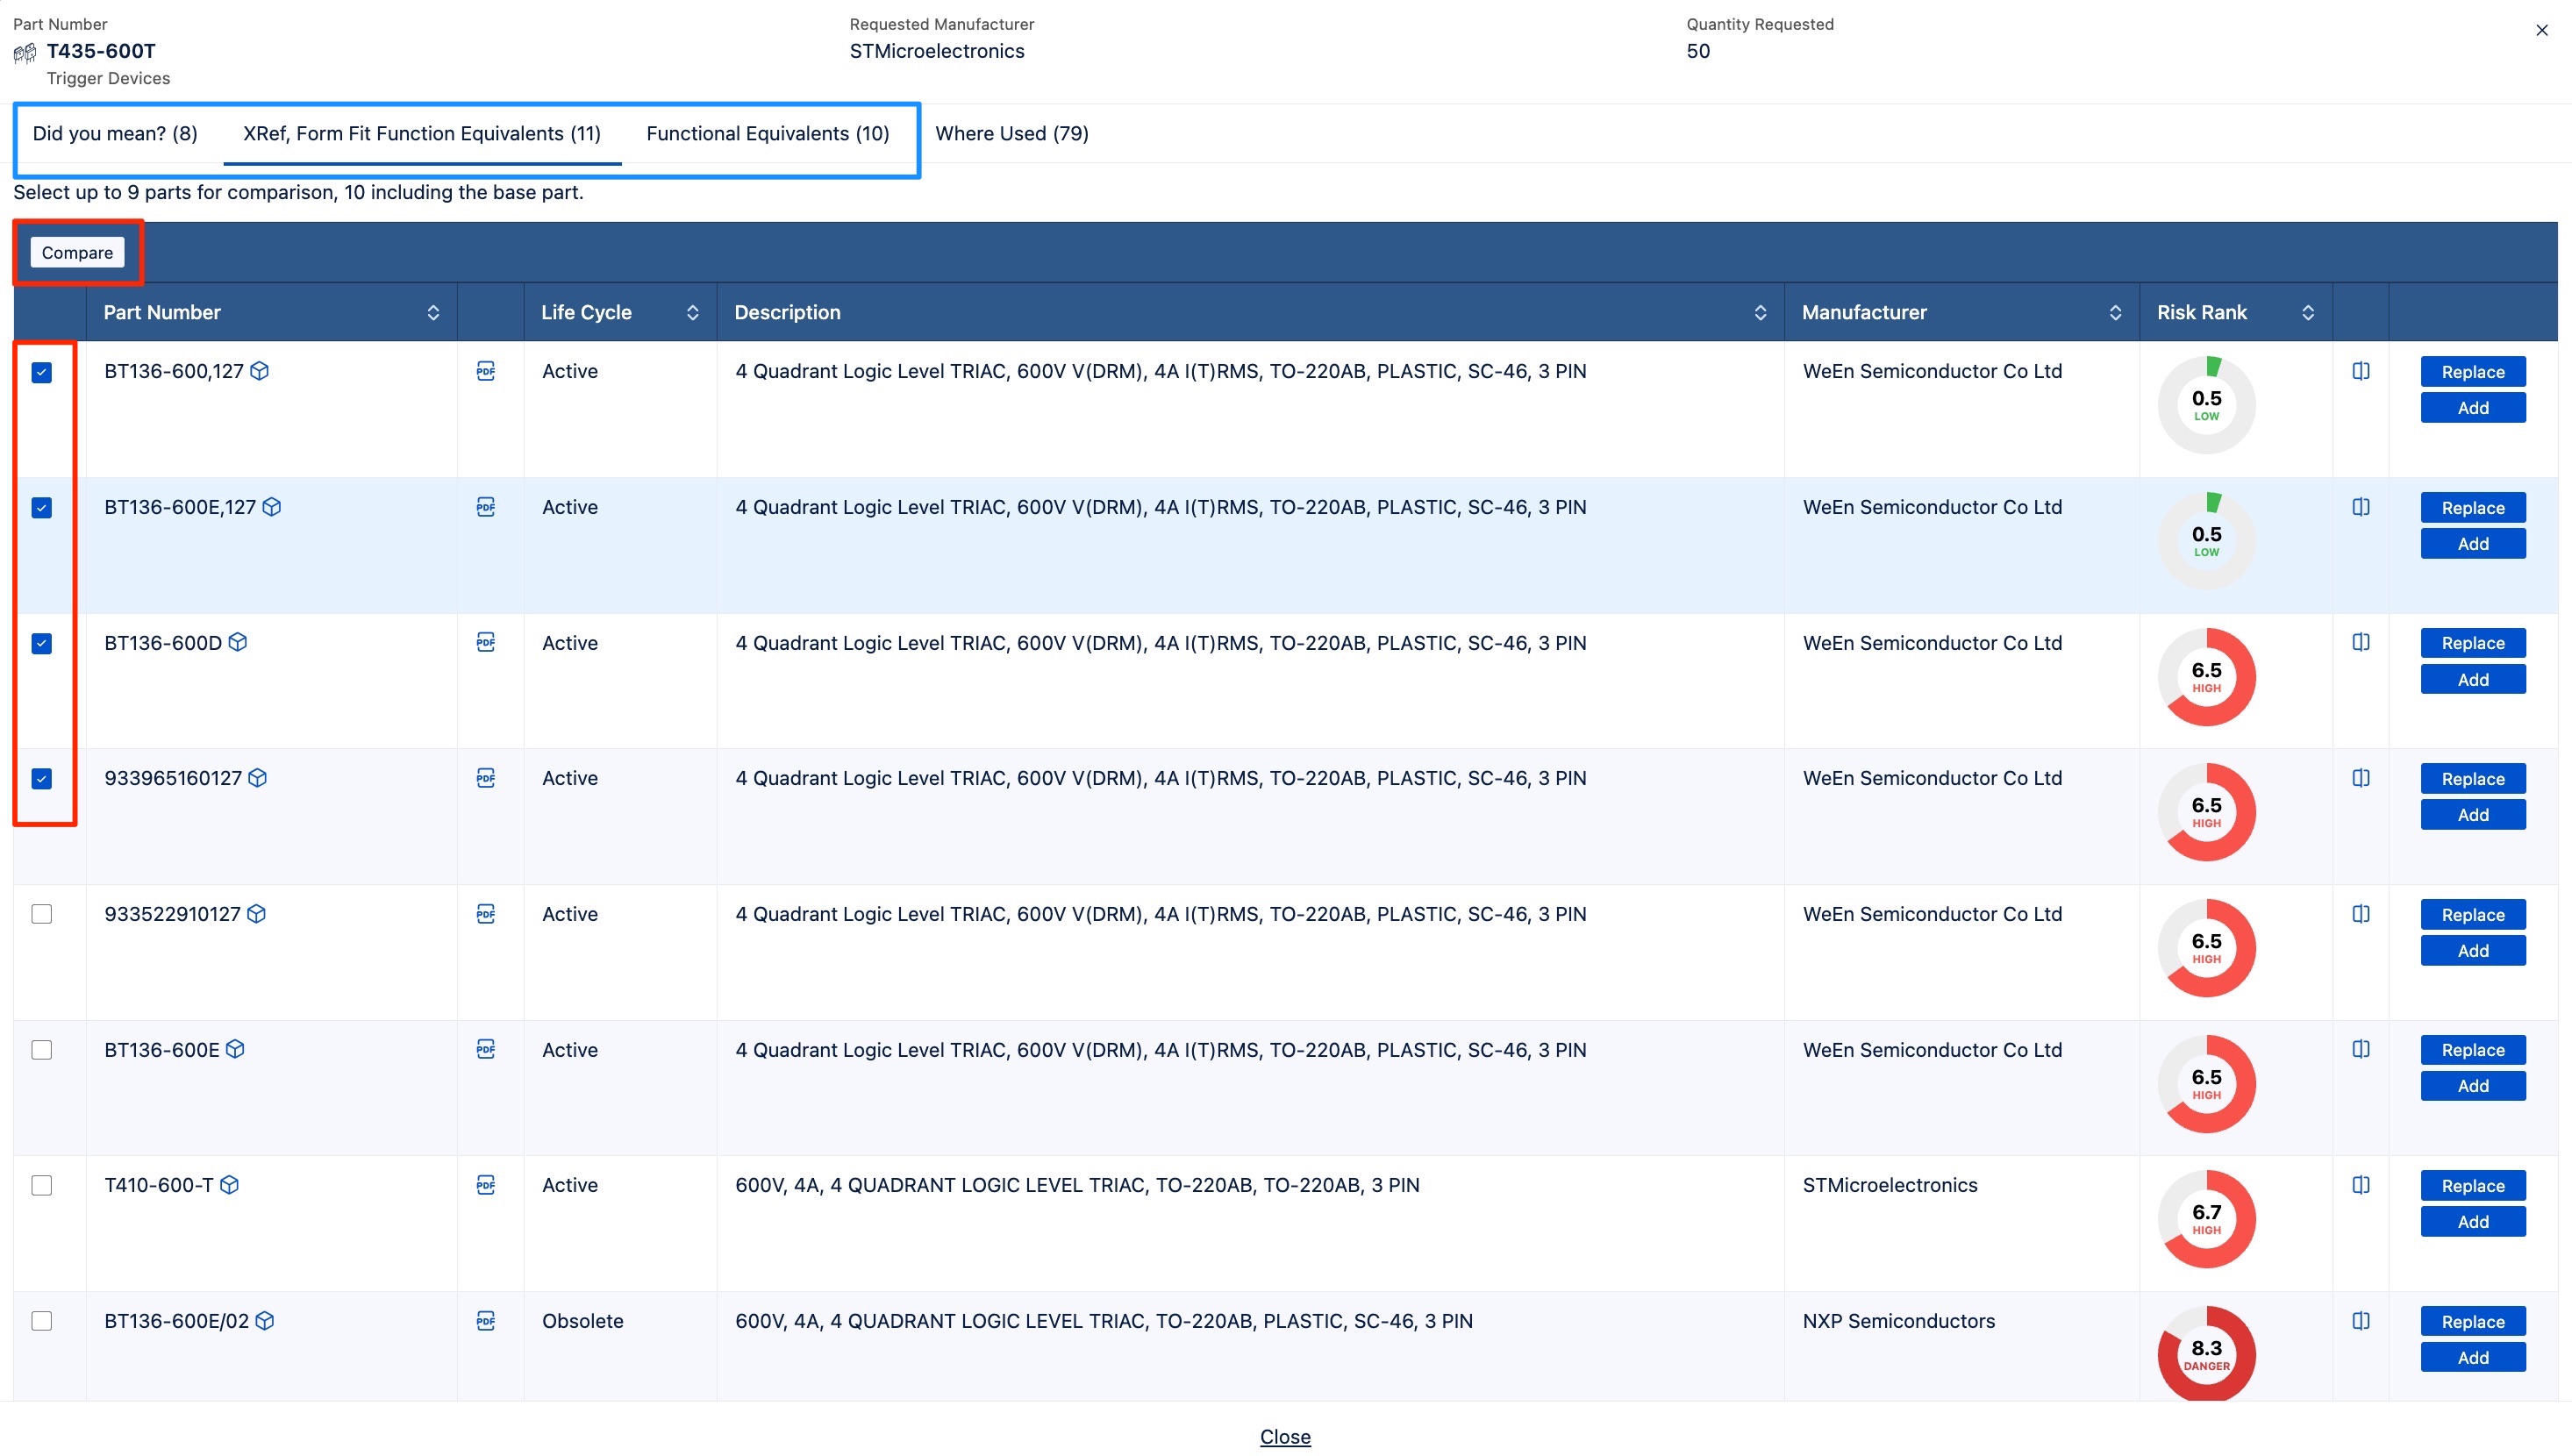Click side-by-side compare icon for T410-600-T

pyautogui.click(x=2361, y=1185)
